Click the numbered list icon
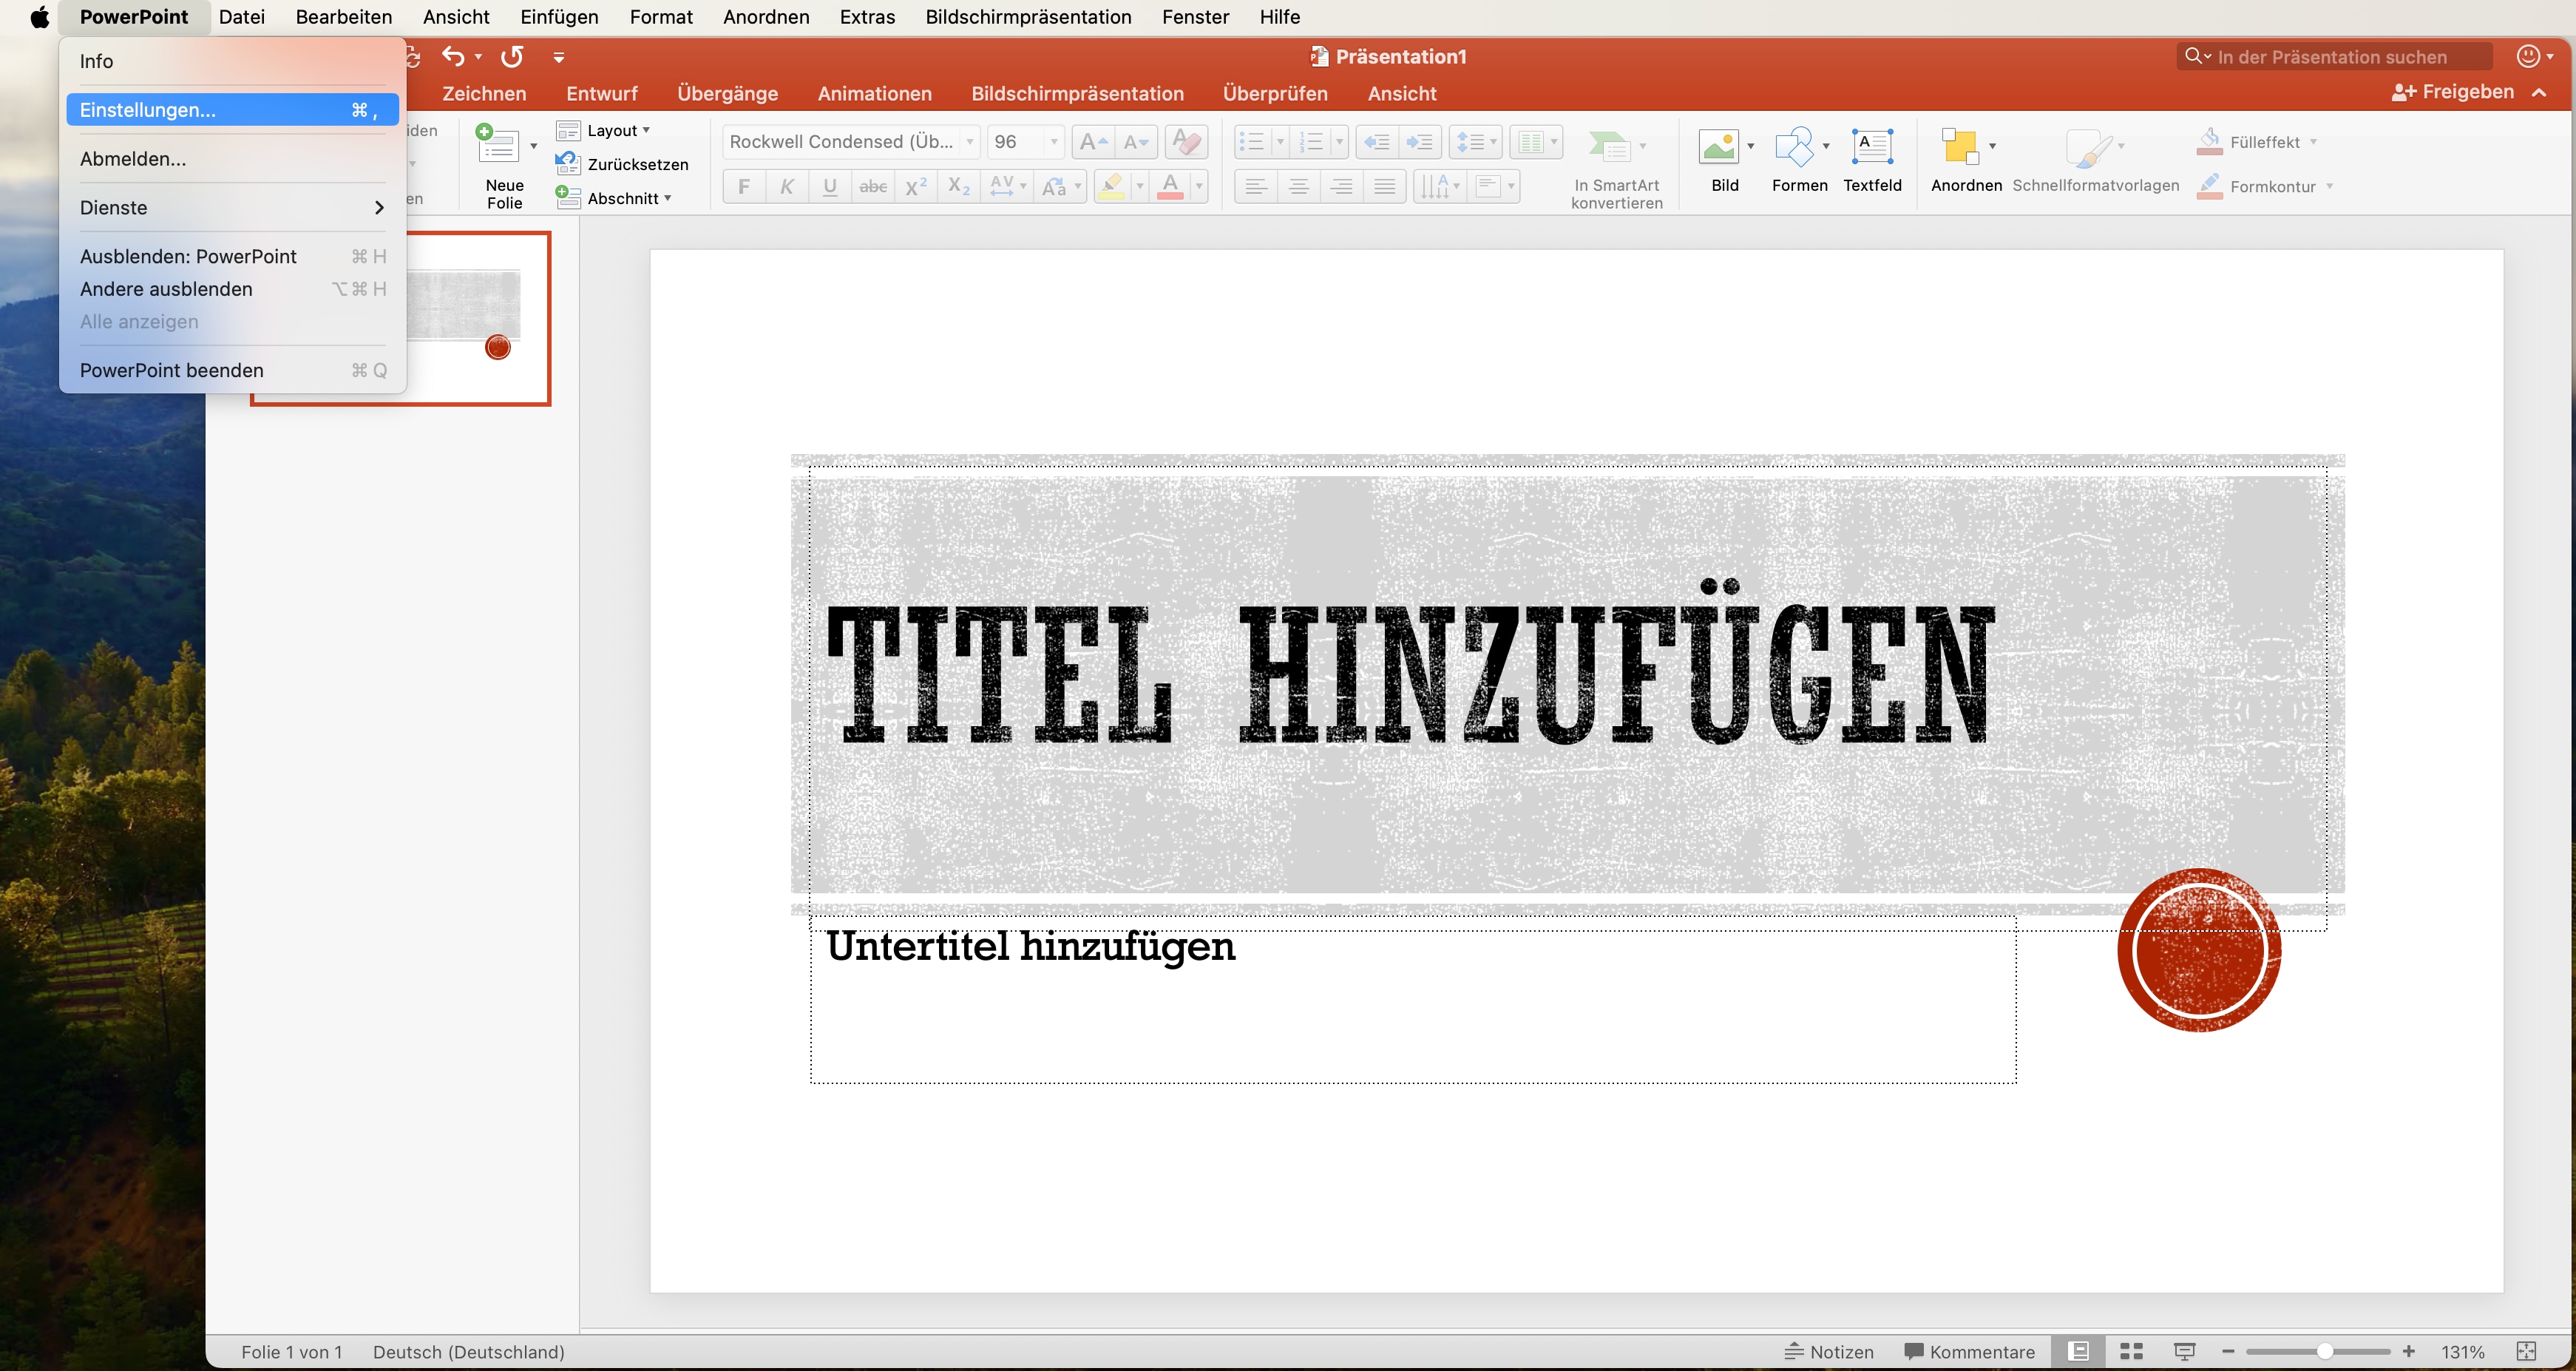 [1311, 142]
